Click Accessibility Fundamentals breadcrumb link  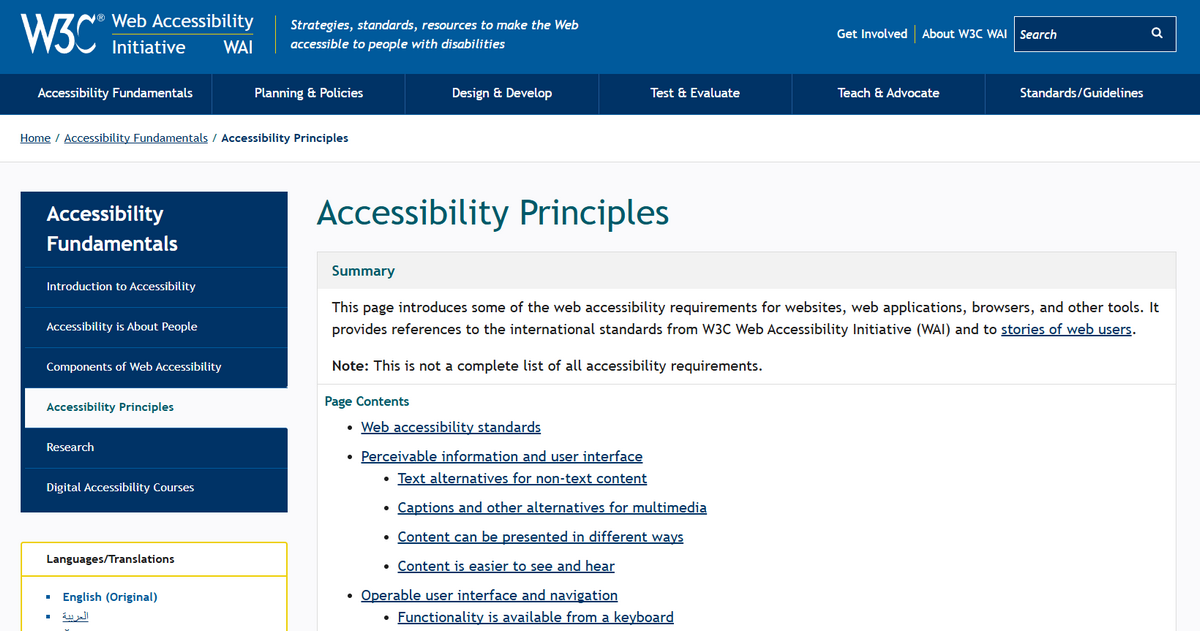point(136,138)
